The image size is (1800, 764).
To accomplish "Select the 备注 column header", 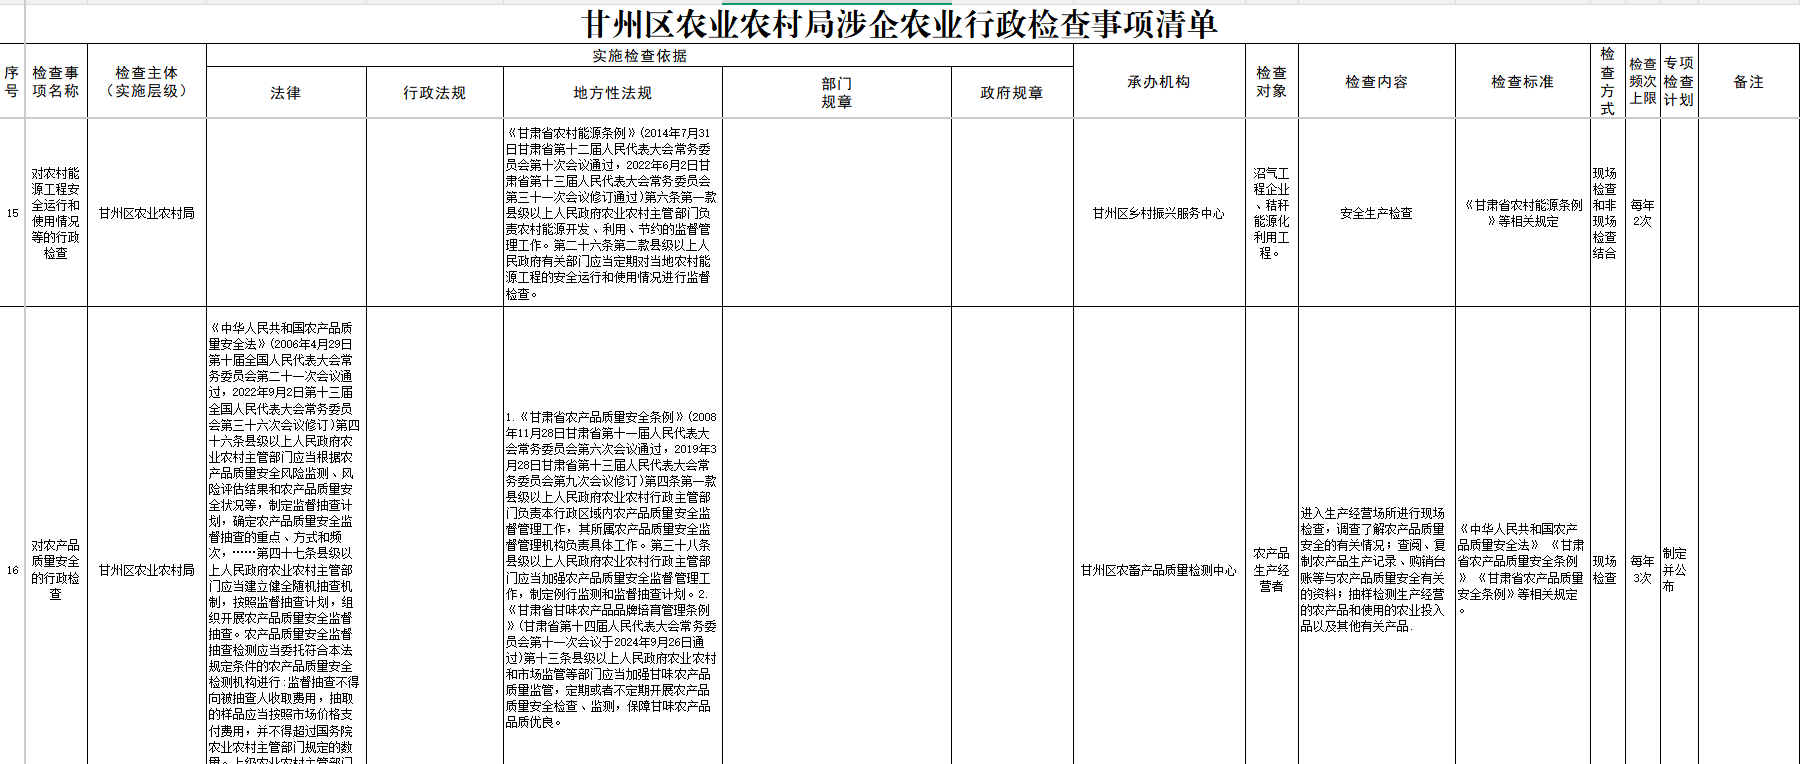I will [1748, 82].
